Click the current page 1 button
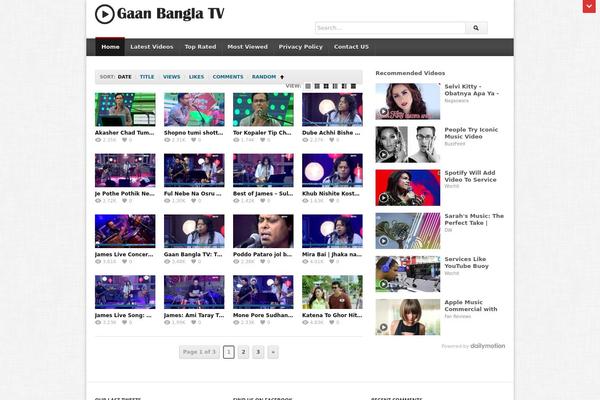This screenshot has height=400, width=600. 229,352
